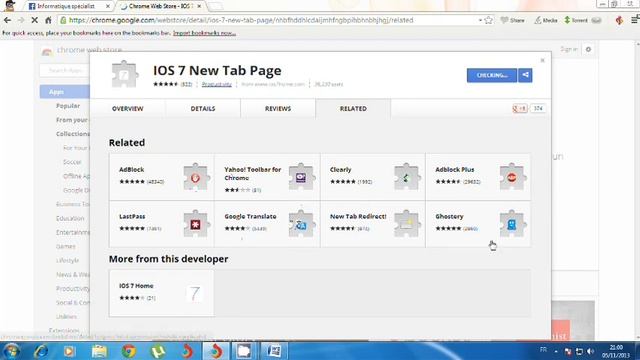Open Games category in the sidebar
Viewport: 640px width, 360px height.
[x=66, y=247]
